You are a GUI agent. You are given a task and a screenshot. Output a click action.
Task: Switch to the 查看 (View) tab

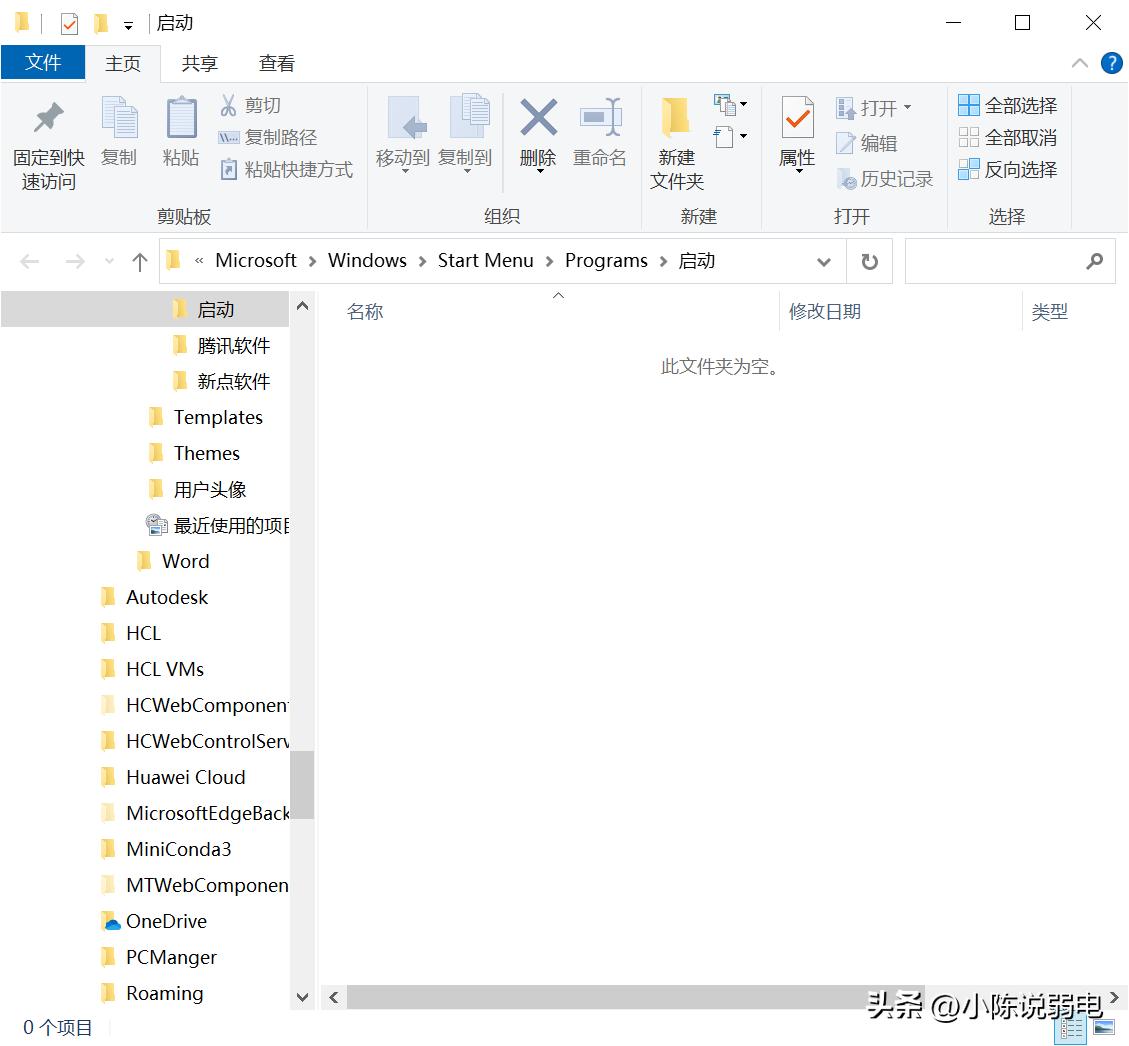pos(276,62)
